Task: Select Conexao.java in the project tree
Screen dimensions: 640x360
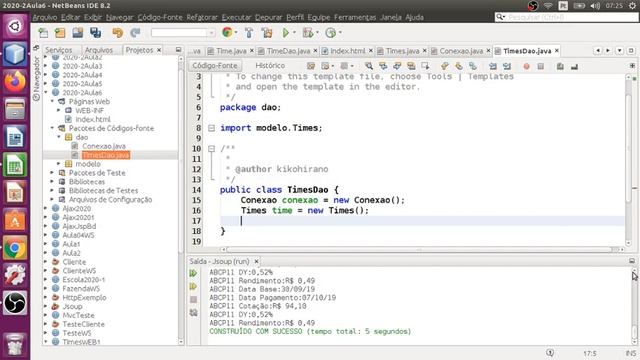Action: pyautogui.click(x=104, y=146)
